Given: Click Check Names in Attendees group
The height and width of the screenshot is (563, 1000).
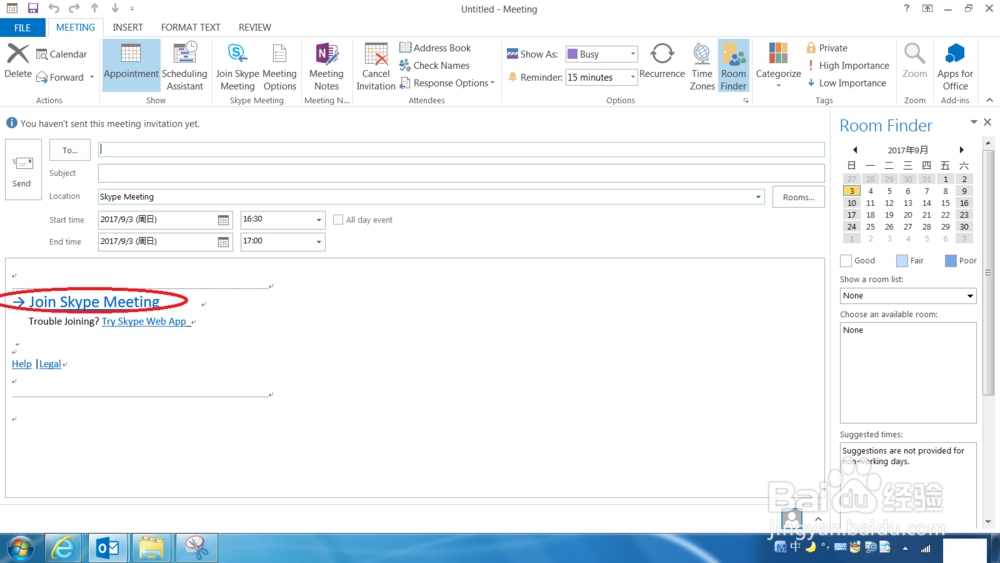Looking at the screenshot, I should tap(434, 65).
